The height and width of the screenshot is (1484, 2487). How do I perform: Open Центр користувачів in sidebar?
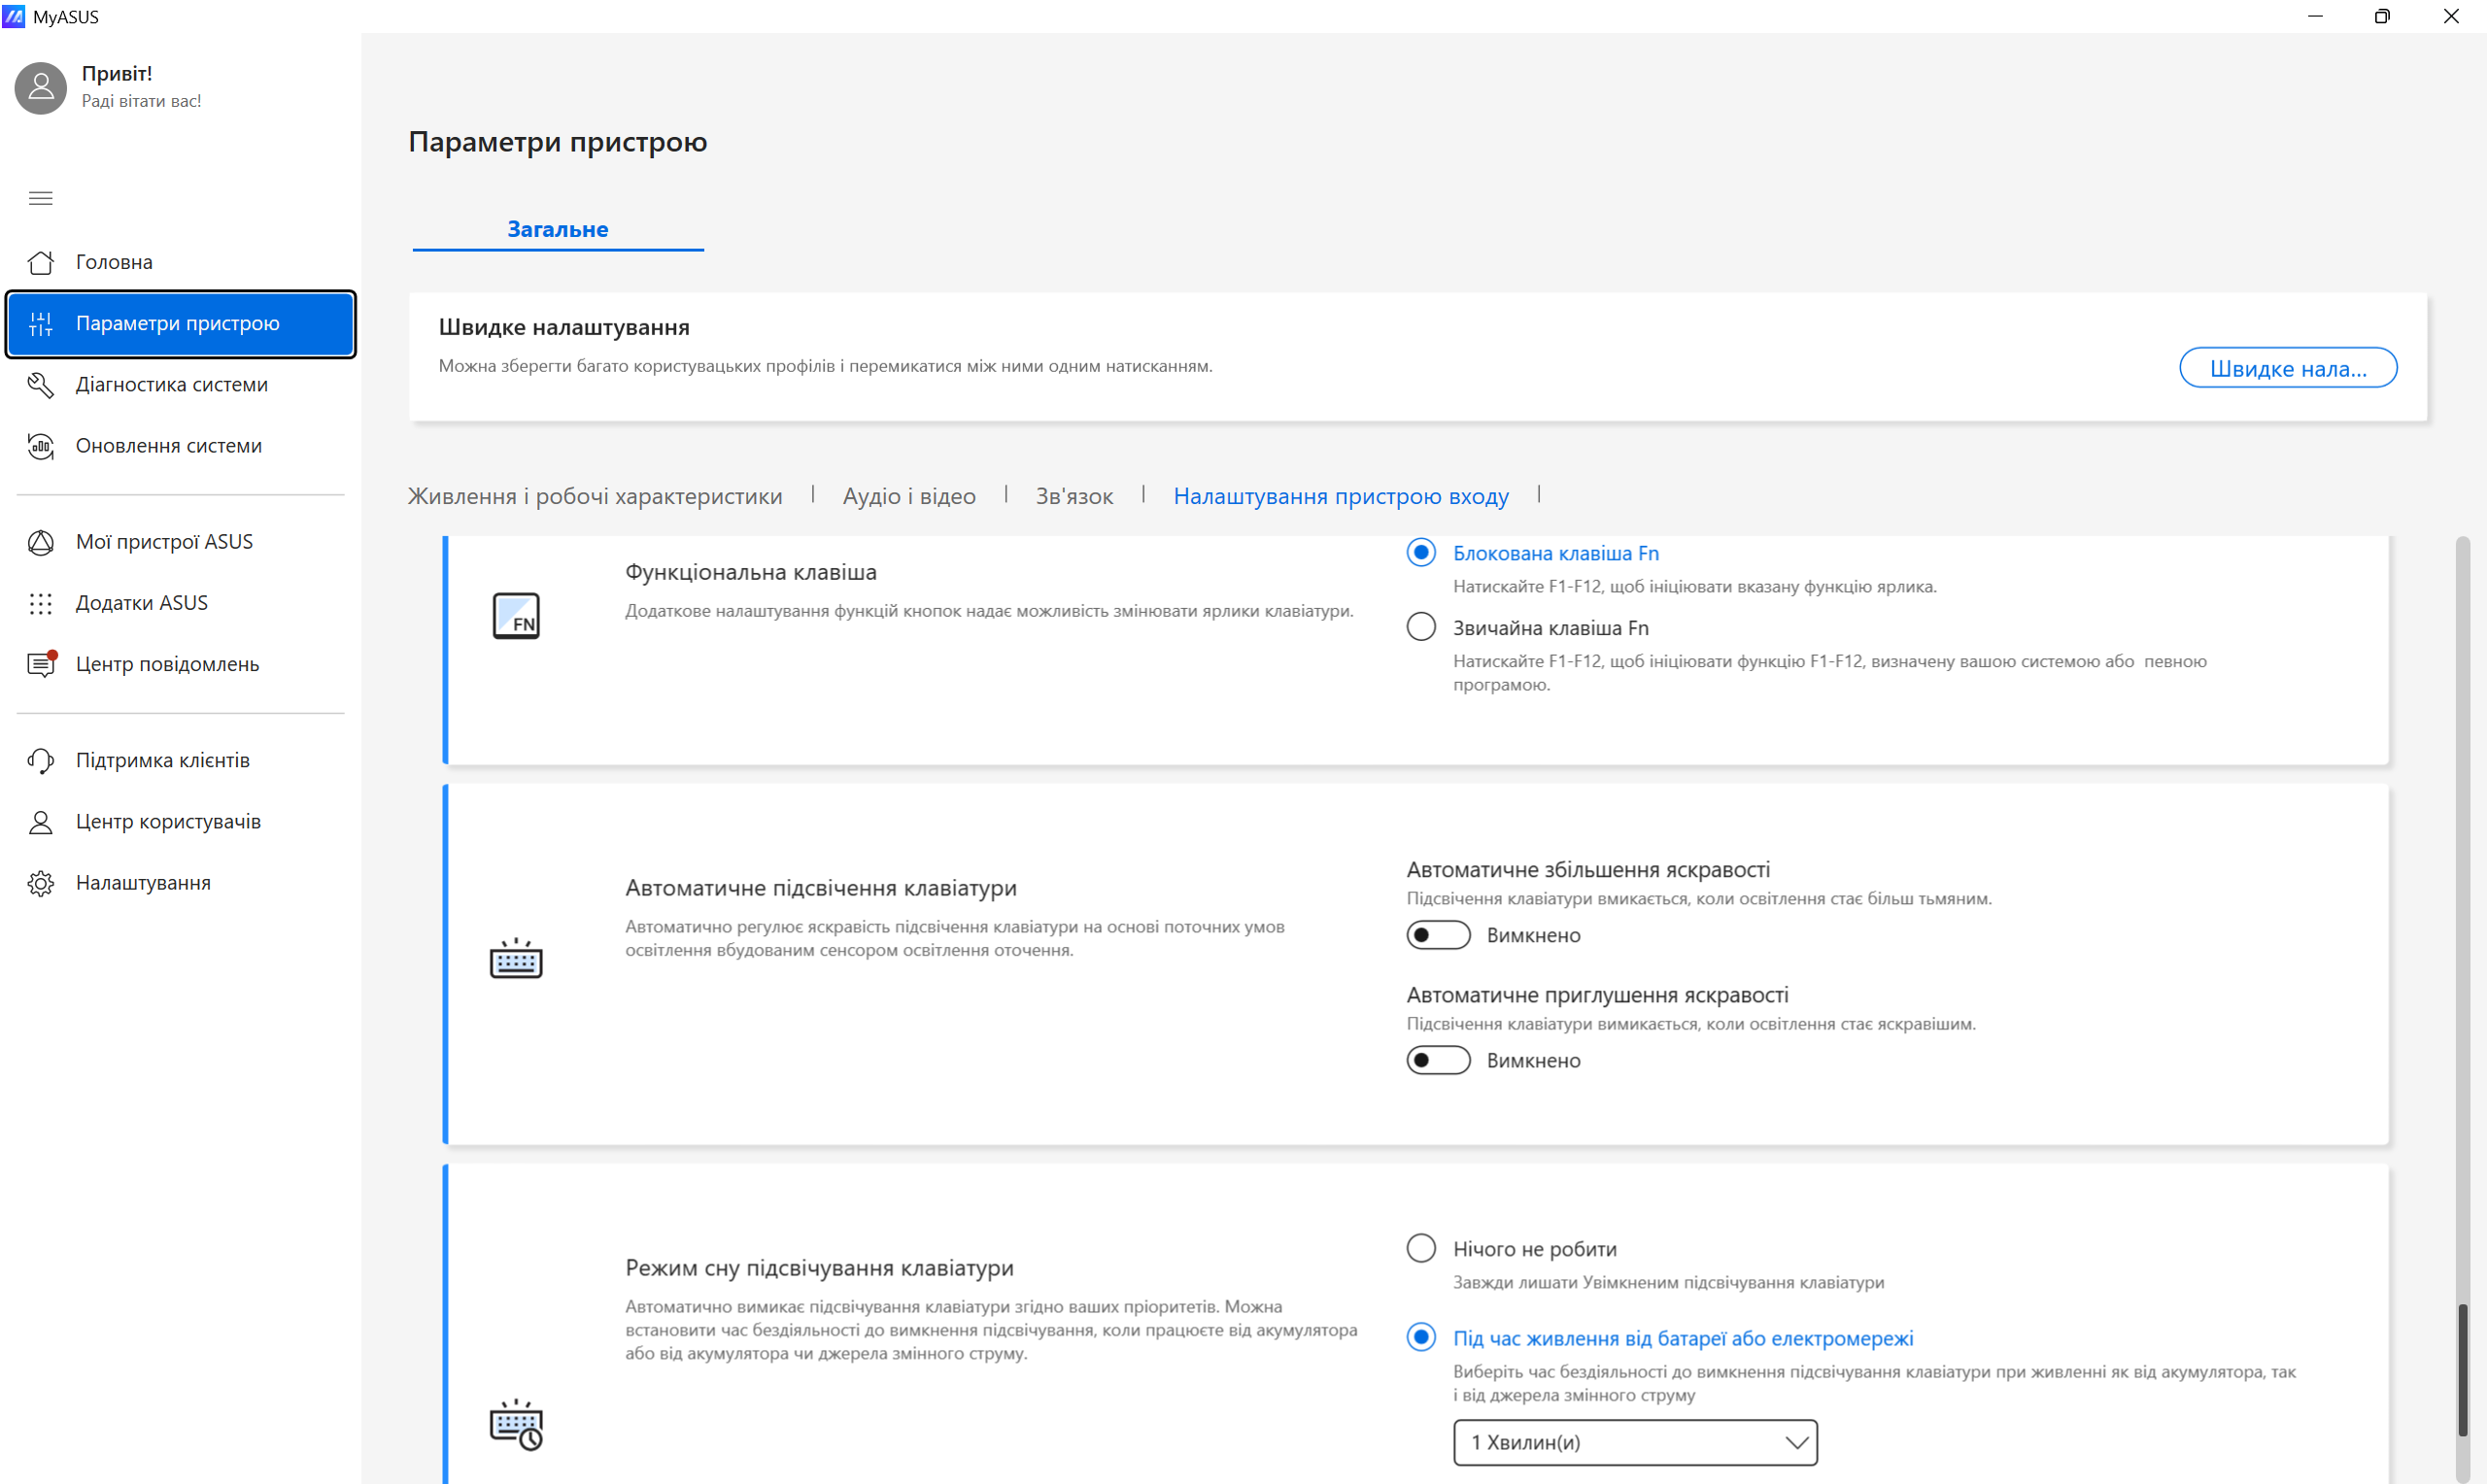tap(168, 822)
